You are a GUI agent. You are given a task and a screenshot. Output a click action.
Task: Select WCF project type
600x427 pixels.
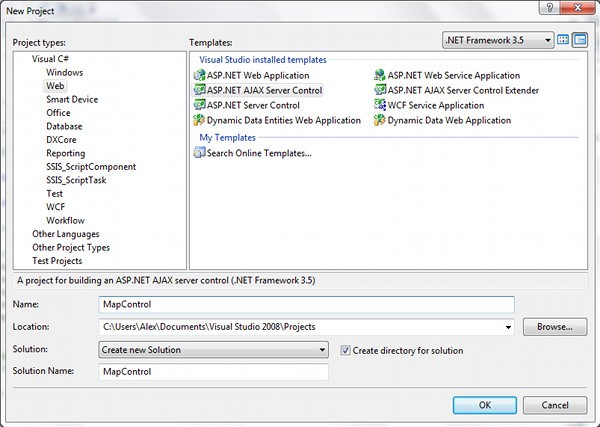pyautogui.click(x=55, y=207)
